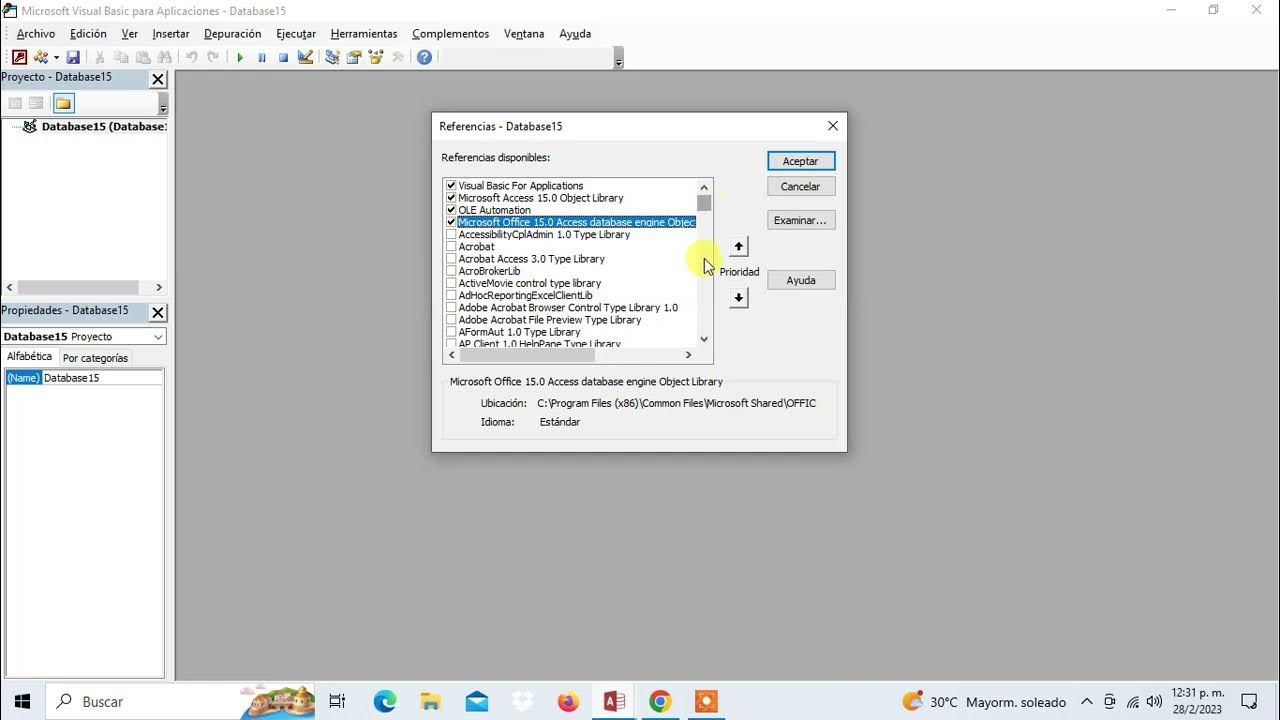1280x720 pixels.
Task: Click the Cut scissors toolbar icon
Action: (99, 58)
